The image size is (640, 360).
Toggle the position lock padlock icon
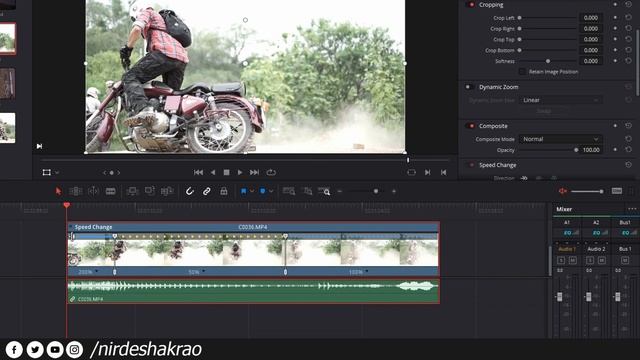coord(224,191)
